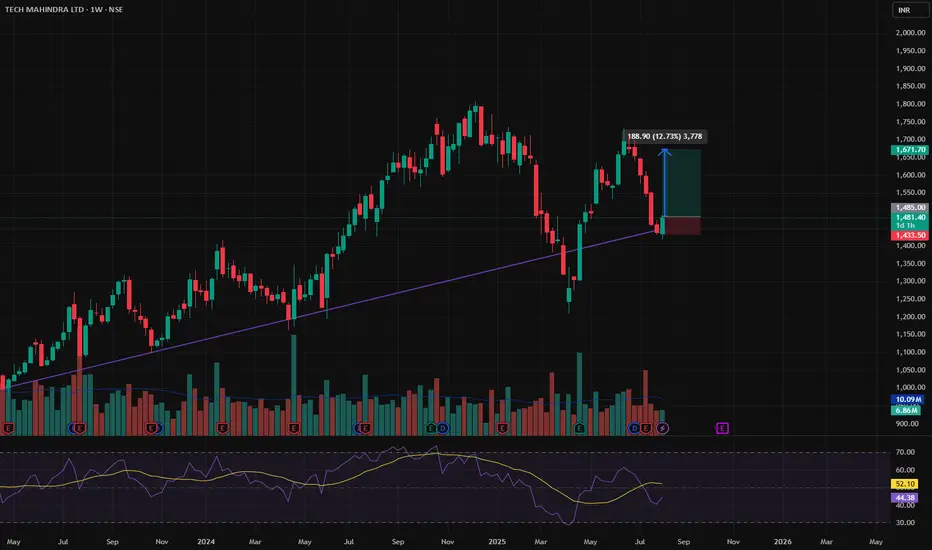The height and width of the screenshot is (550, 932).
Task: Select the 188.90 (12.73%) measurement label
Action: click(x=665, y=137)
